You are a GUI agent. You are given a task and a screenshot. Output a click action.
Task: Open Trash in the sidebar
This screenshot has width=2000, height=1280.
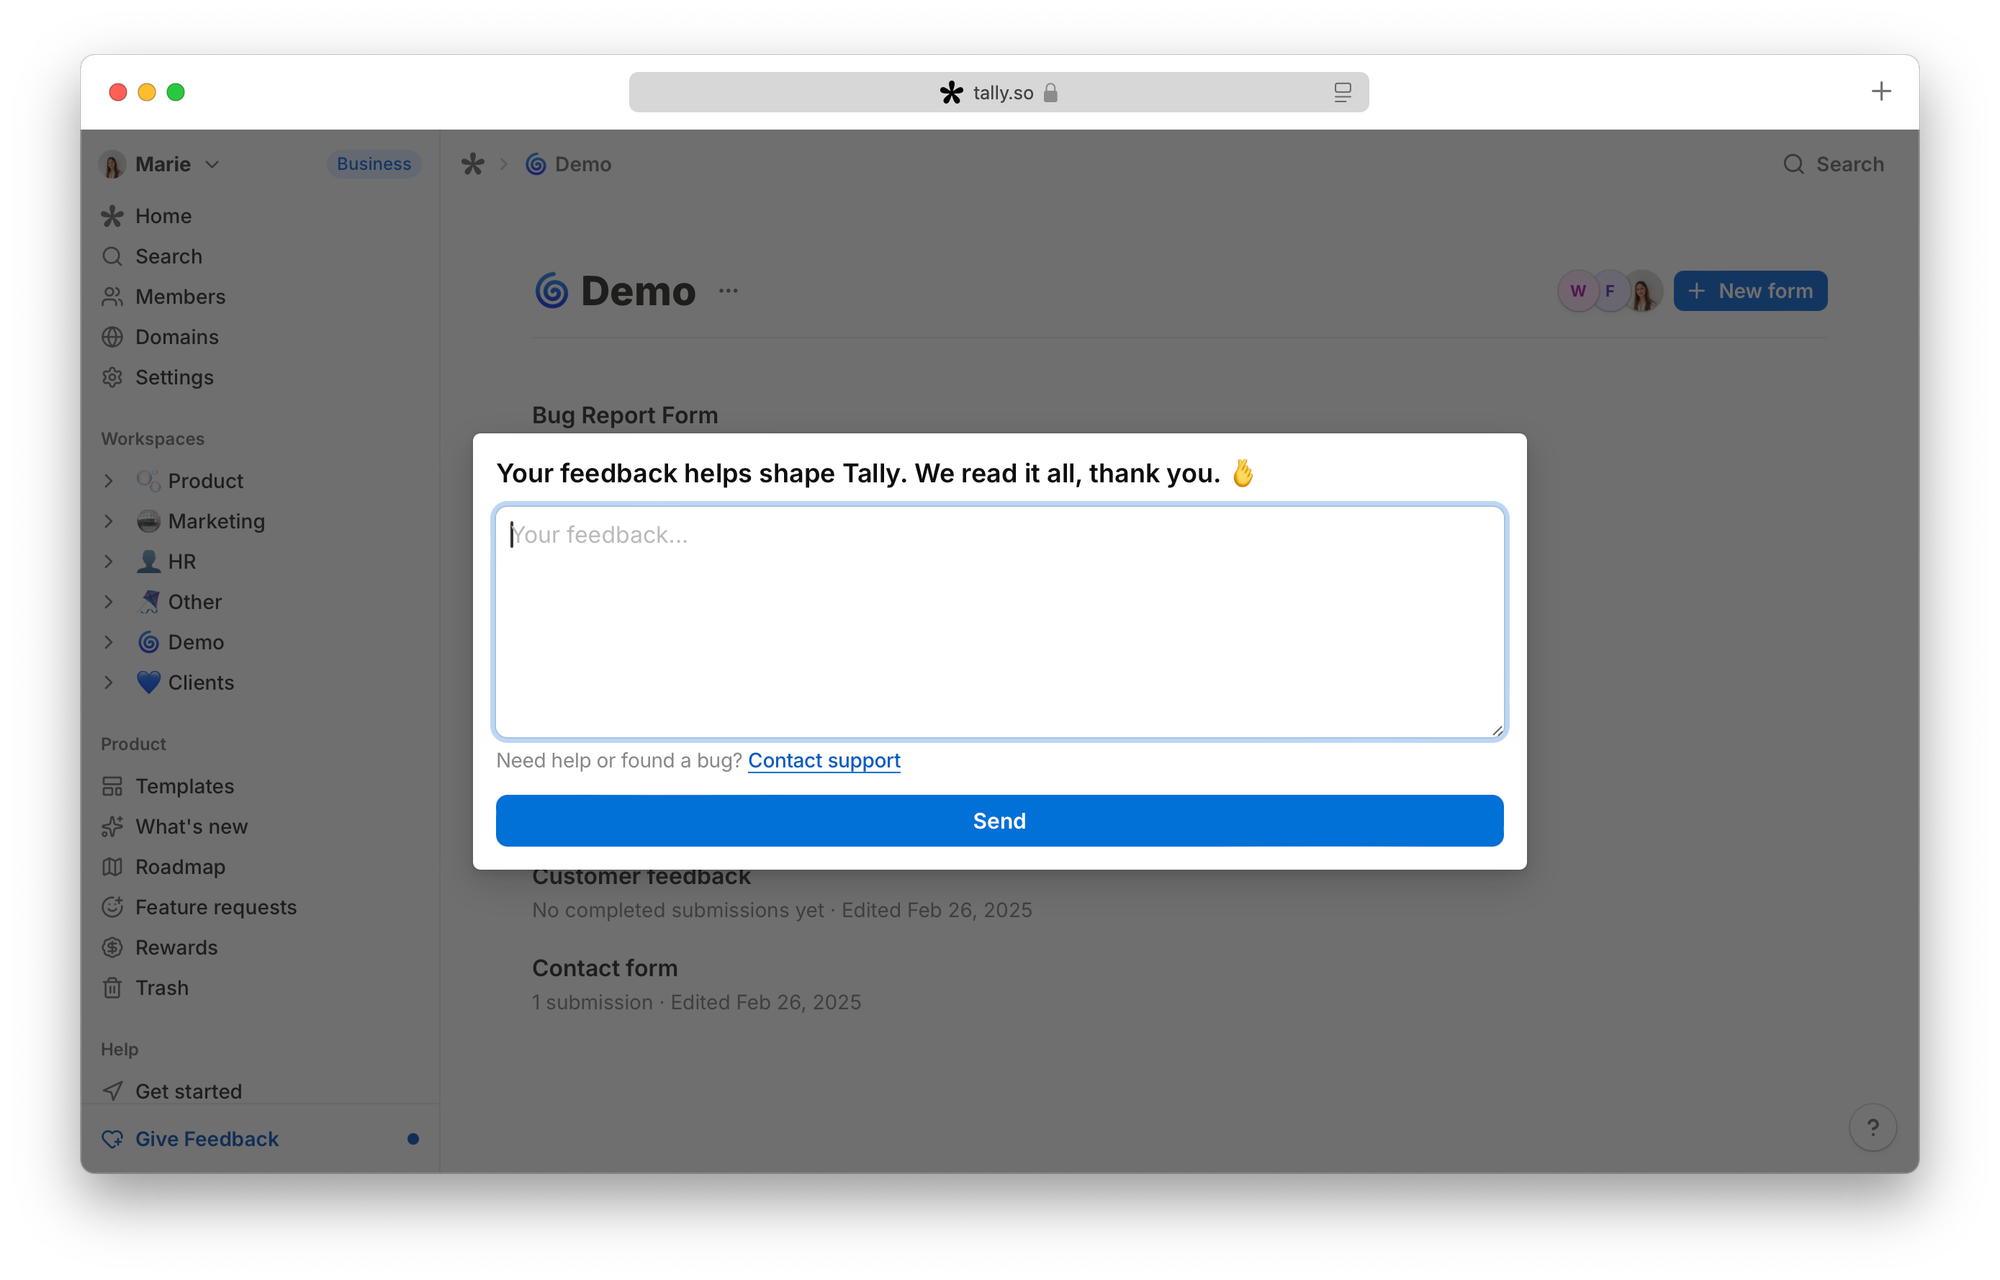pyautogui.click(x=161, y=988)
